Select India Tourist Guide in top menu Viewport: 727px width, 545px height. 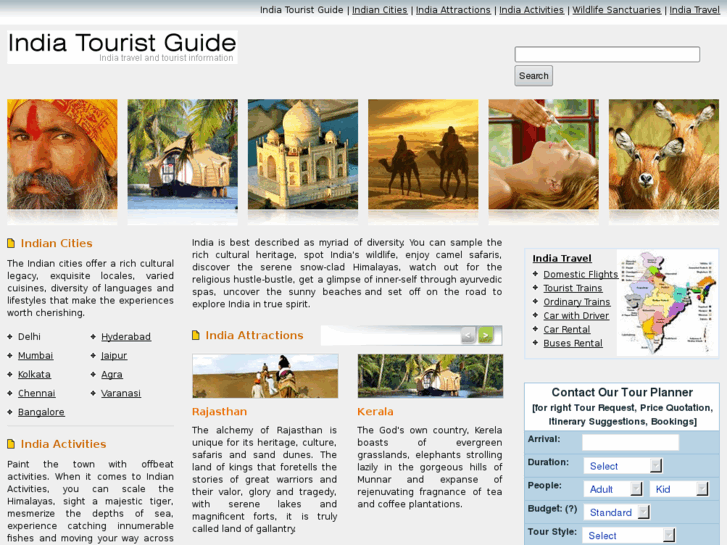301,10
